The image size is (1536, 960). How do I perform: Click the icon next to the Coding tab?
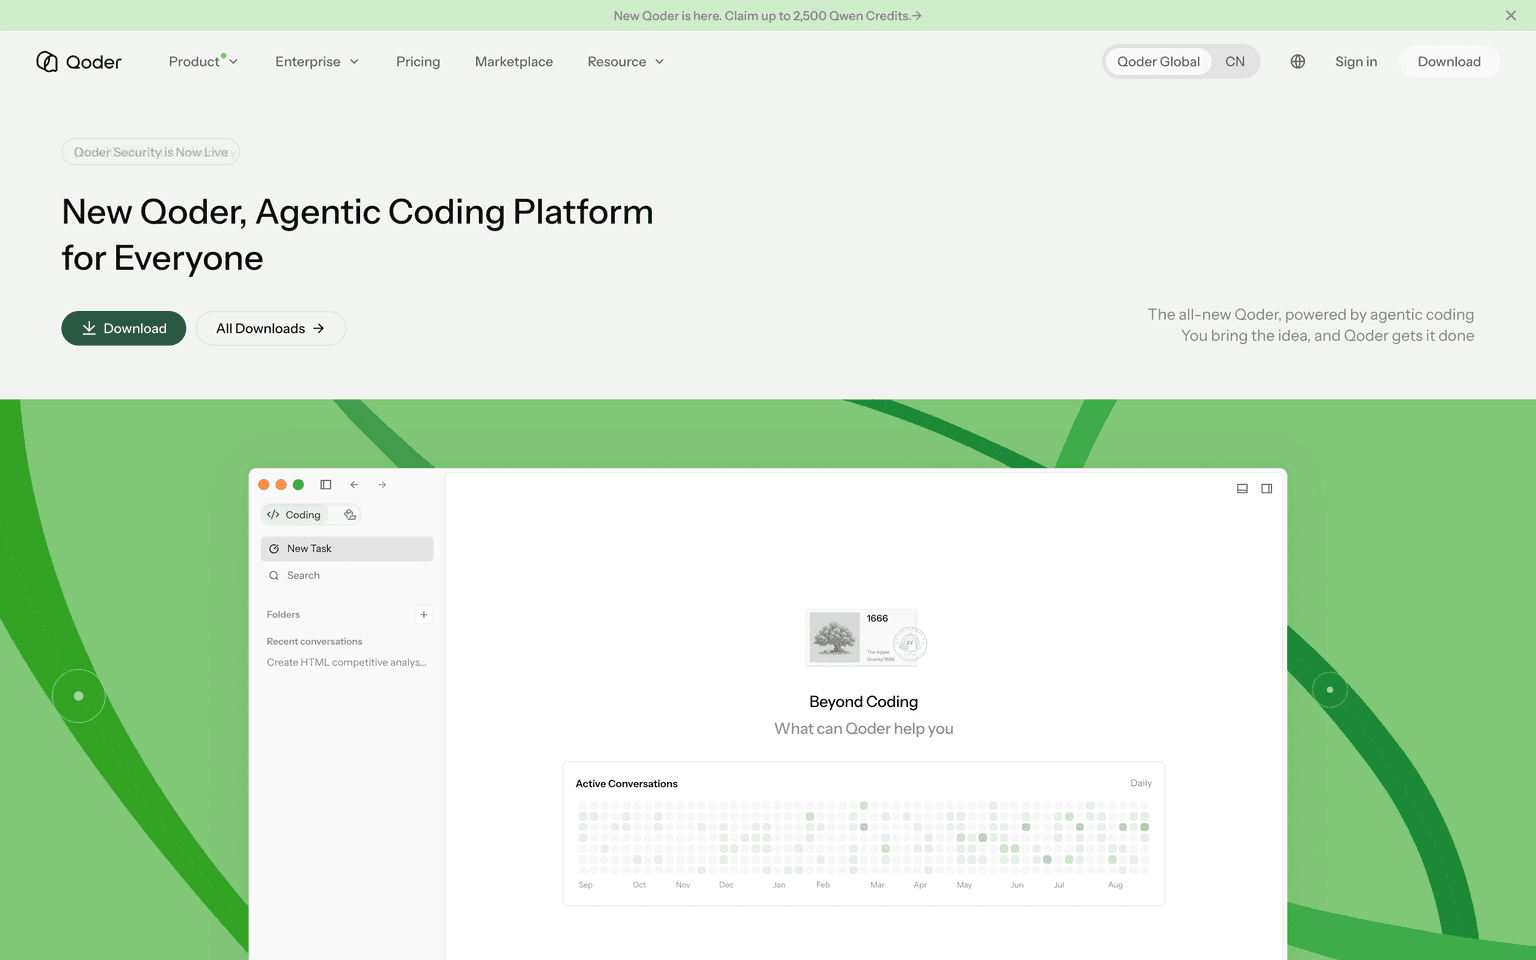(x=350, y=515)
